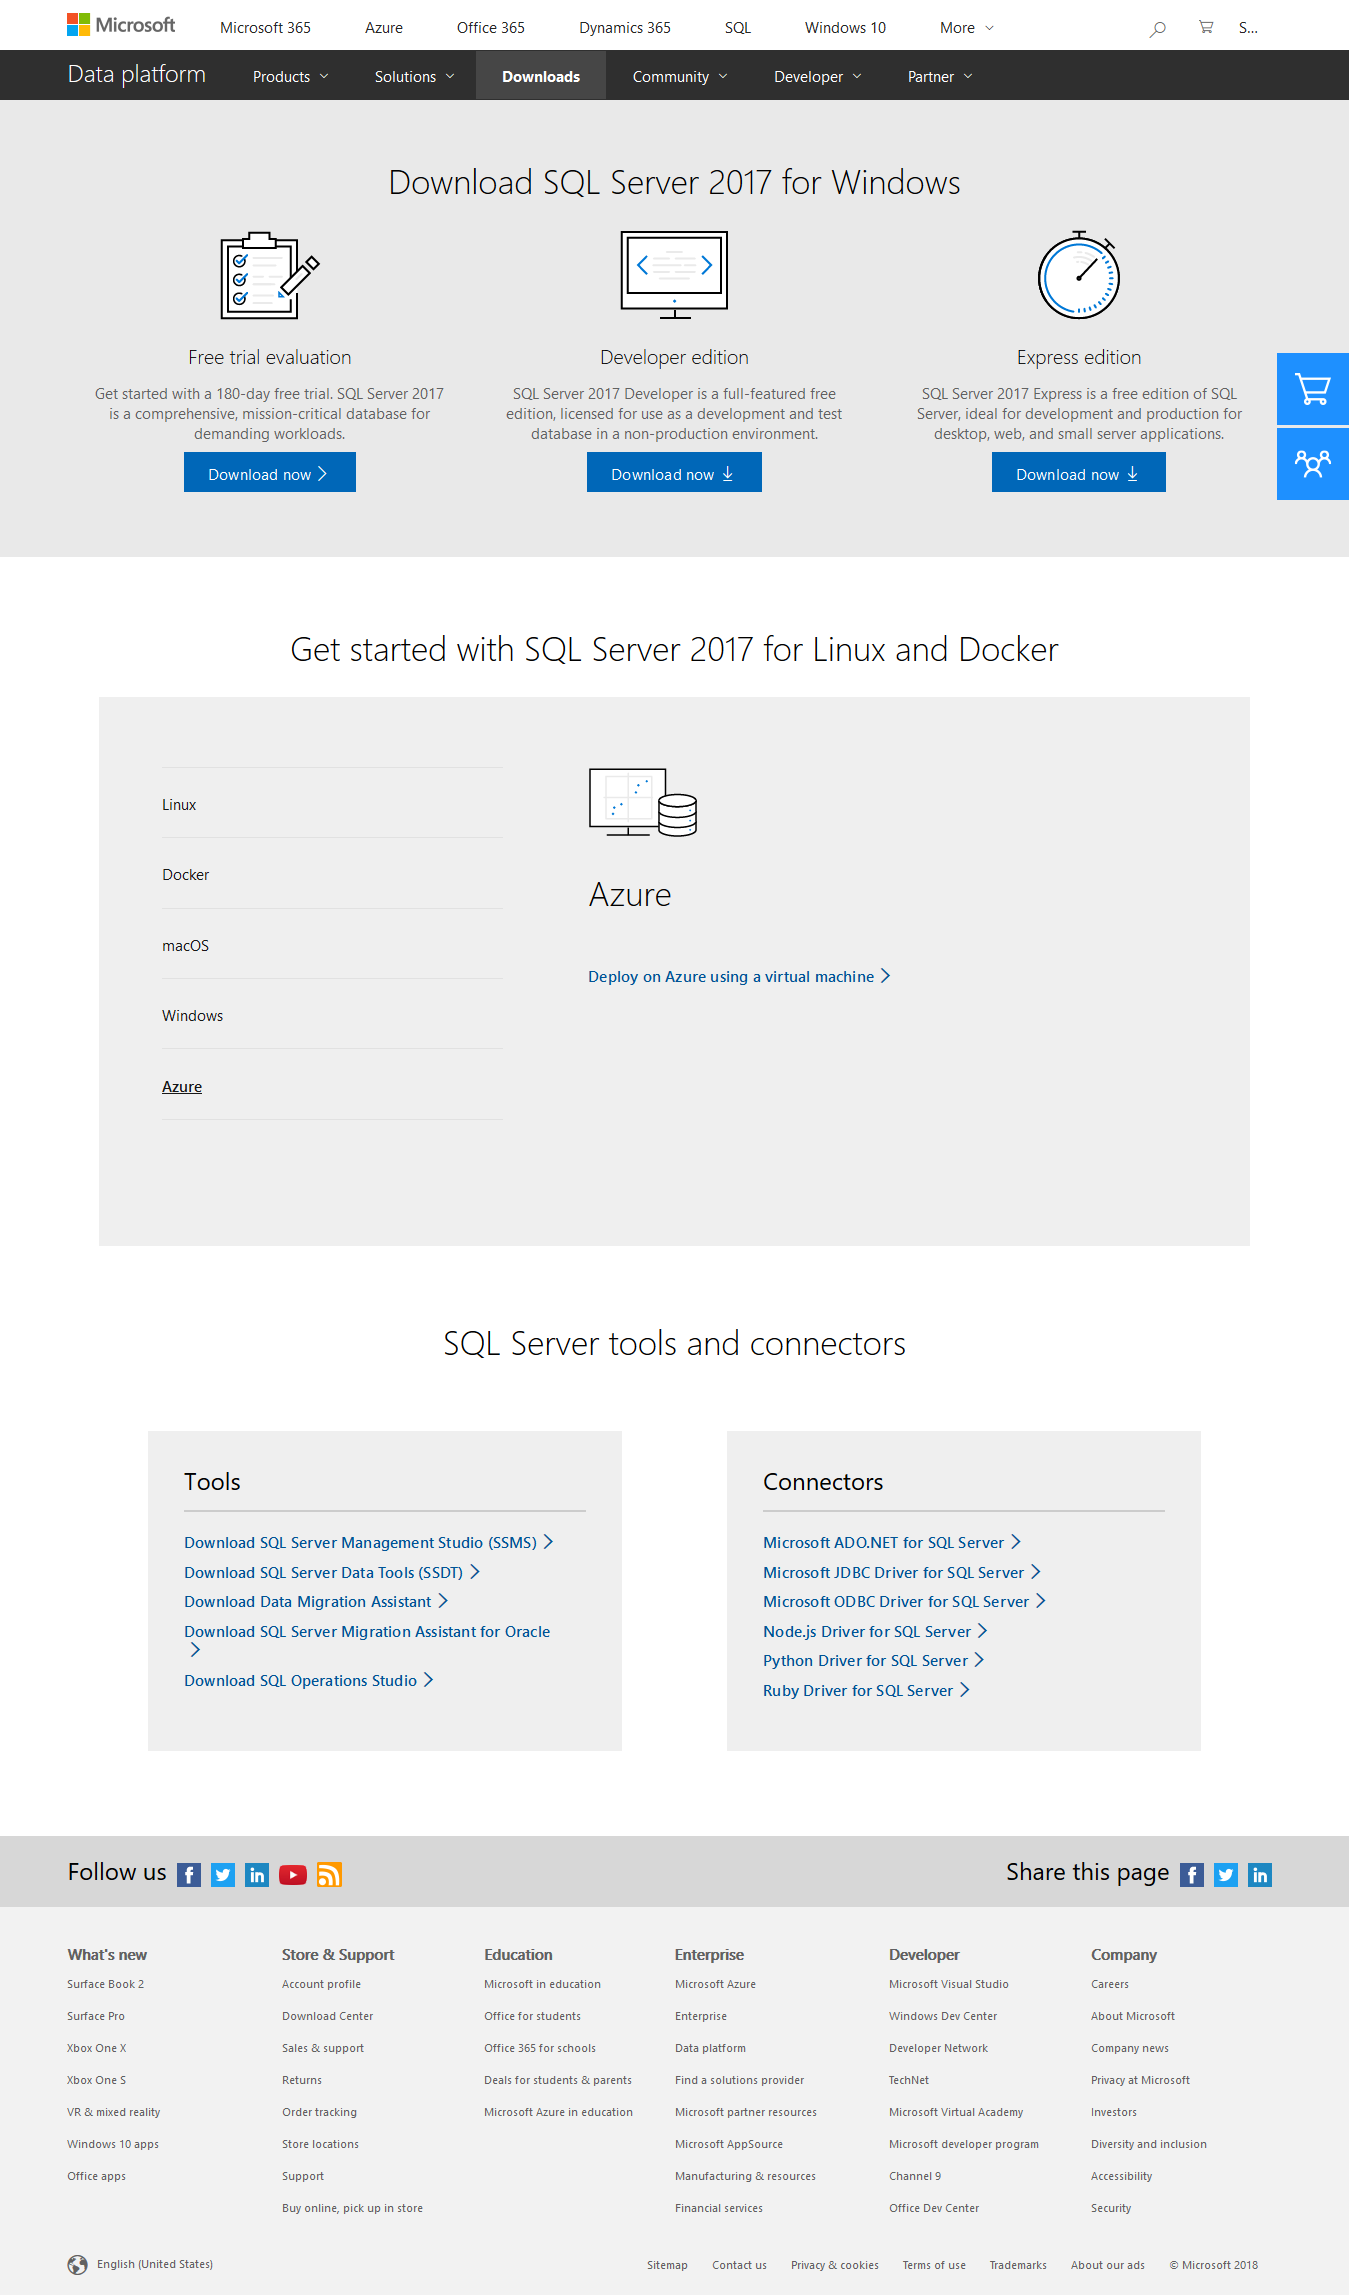Screen dimensions: 1349x2295
Task: Open Microsoft ODBC Driver for SQL Server
Action: [x=904, y=1602]
